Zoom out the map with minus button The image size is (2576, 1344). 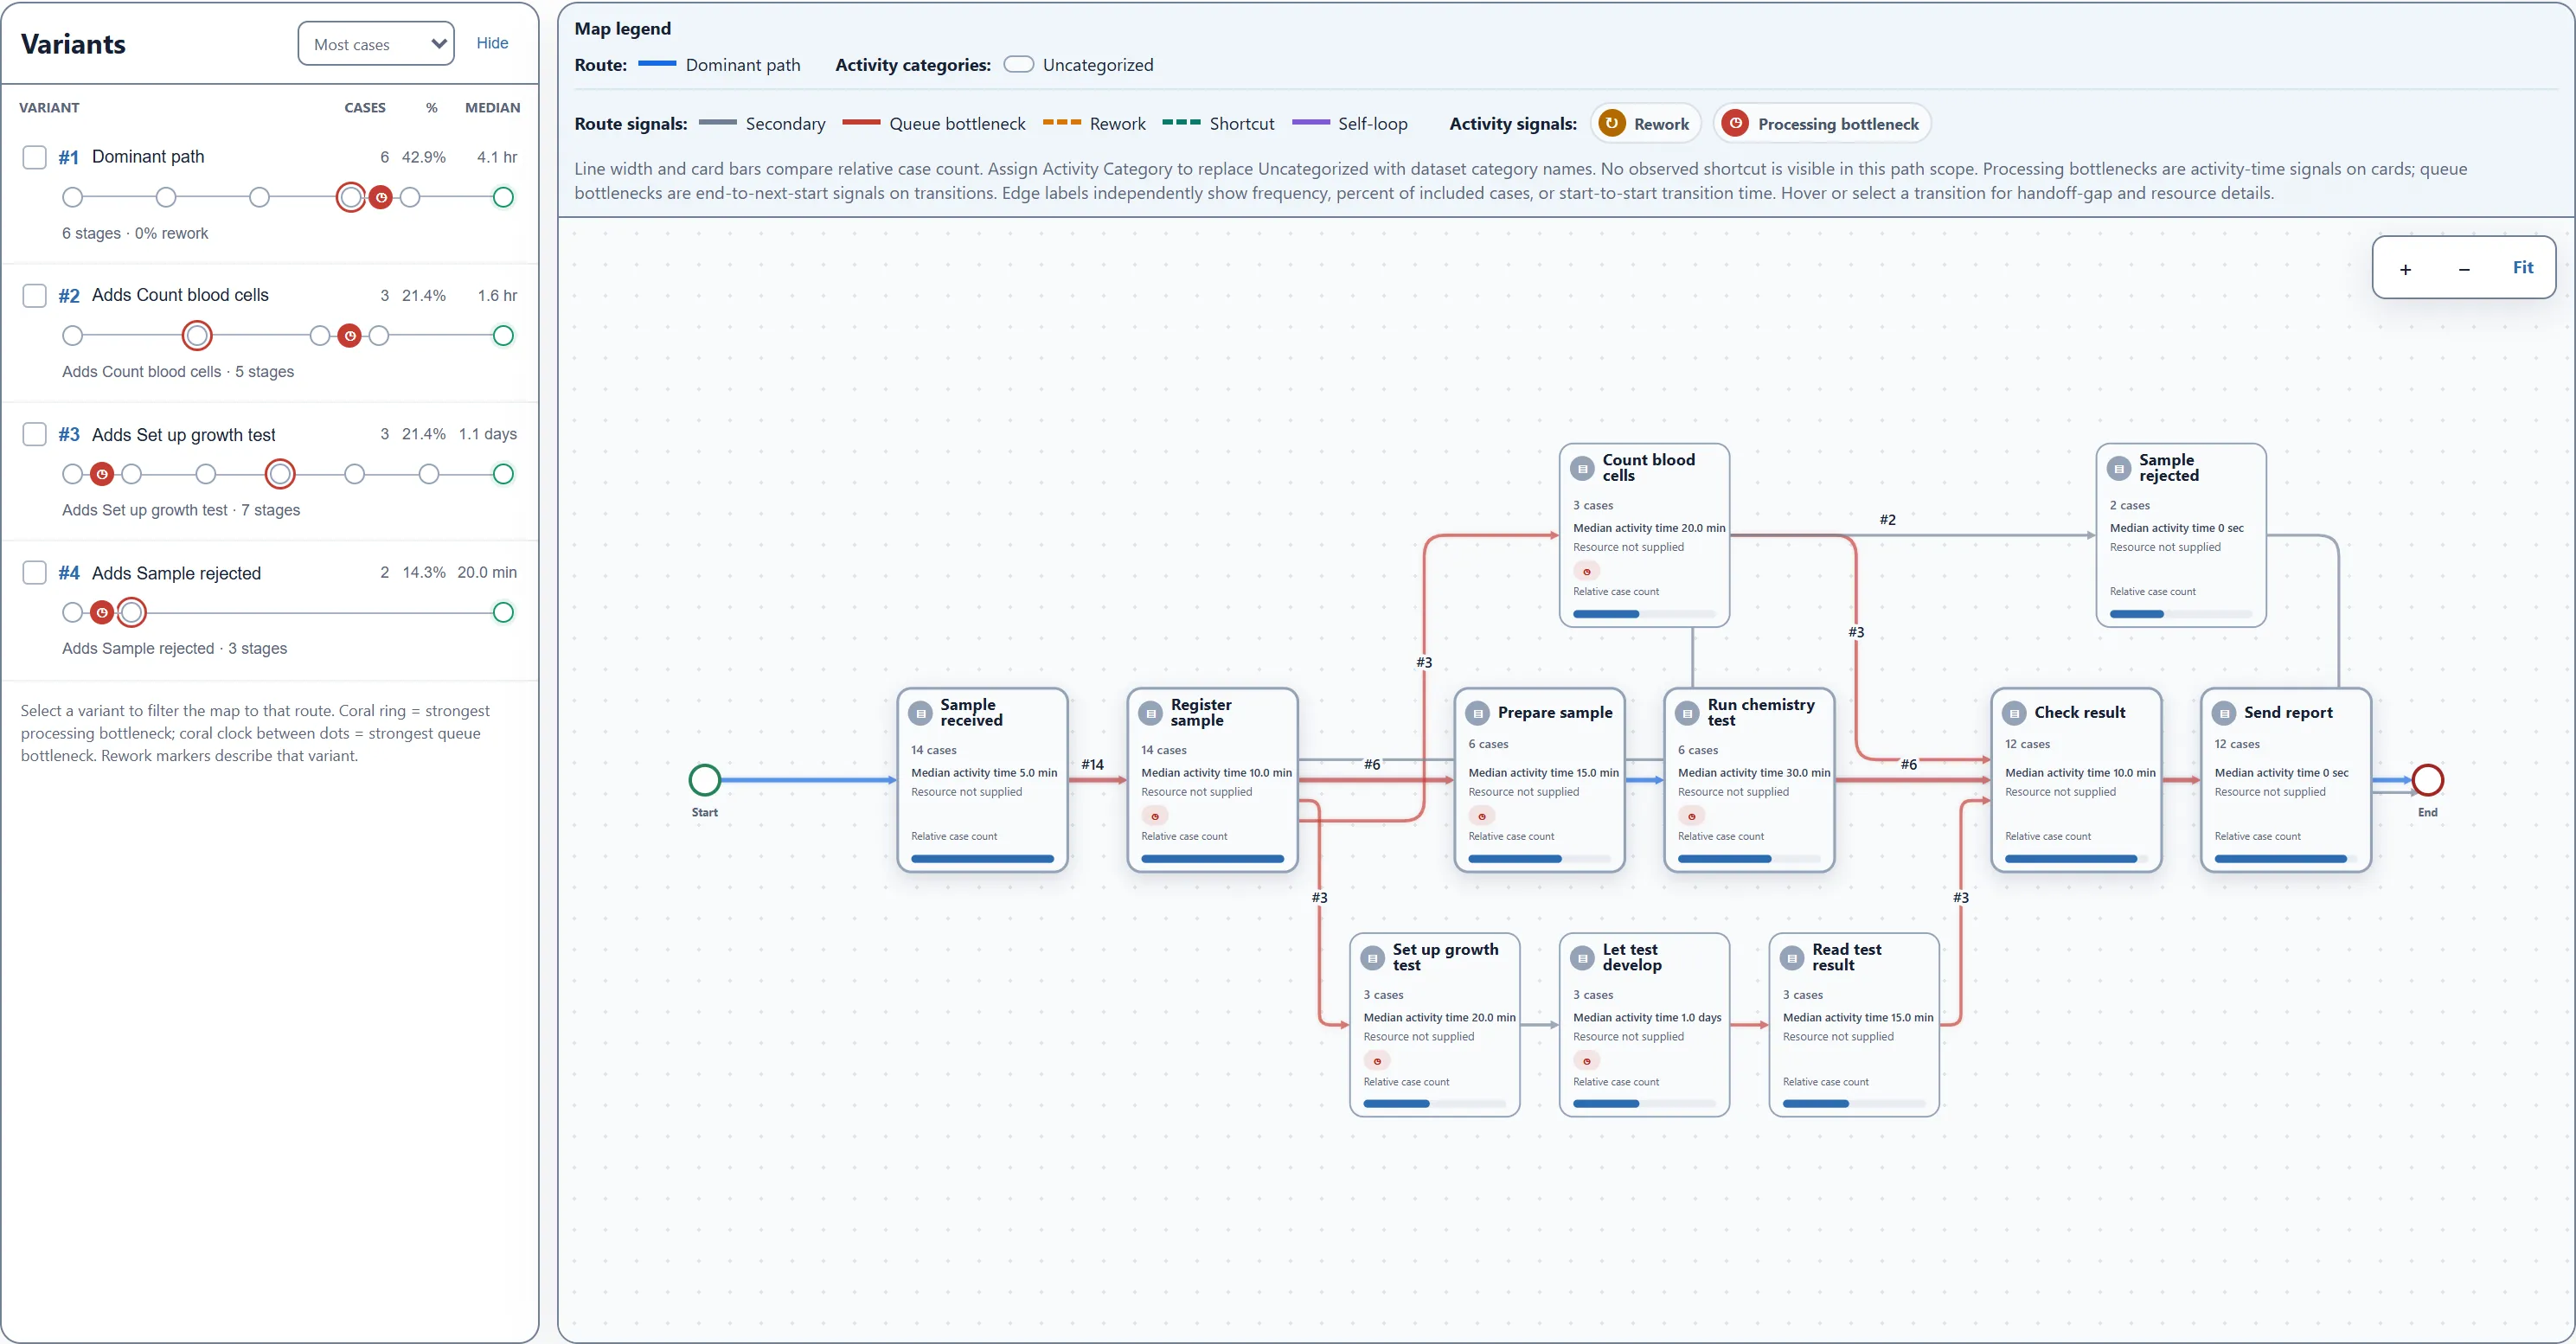pyautogui.click(x=2464, y=269)
